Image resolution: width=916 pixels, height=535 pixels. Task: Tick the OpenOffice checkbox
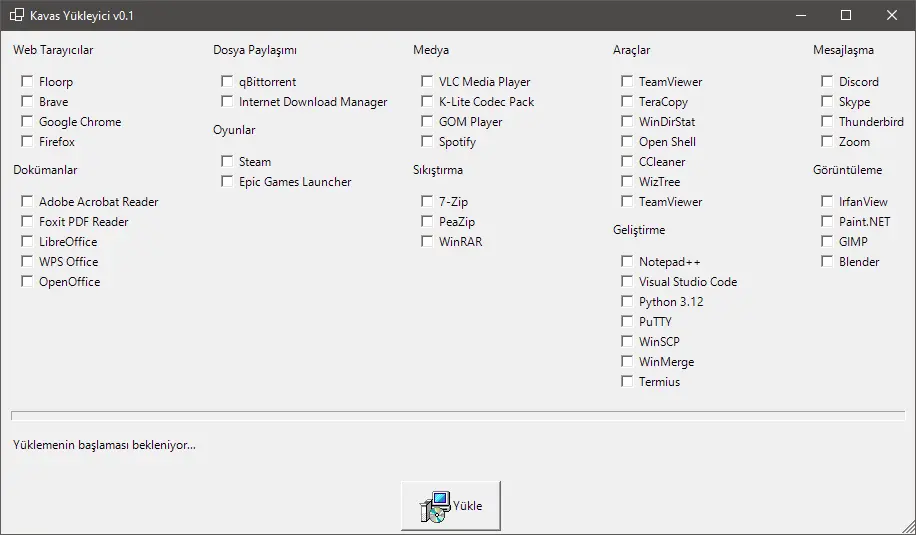tap(27, 281)
